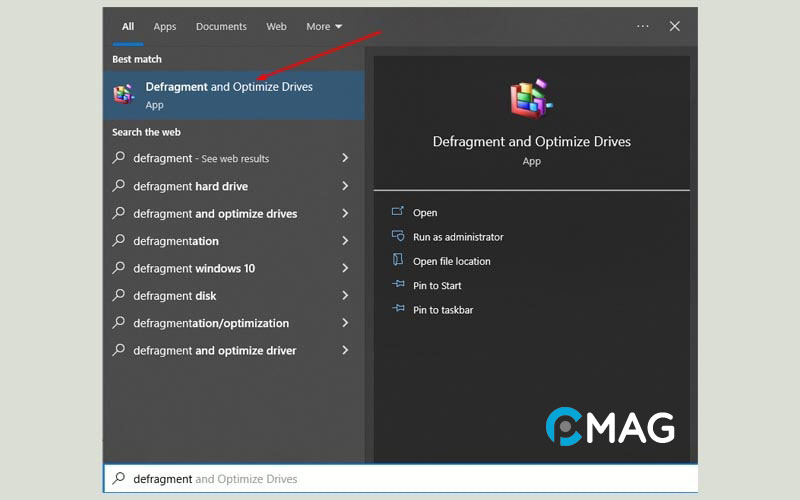The width and height of the screenshot is (800, 500).
Task: Switch to the Apps tab
Action: (x=165, y=26)
